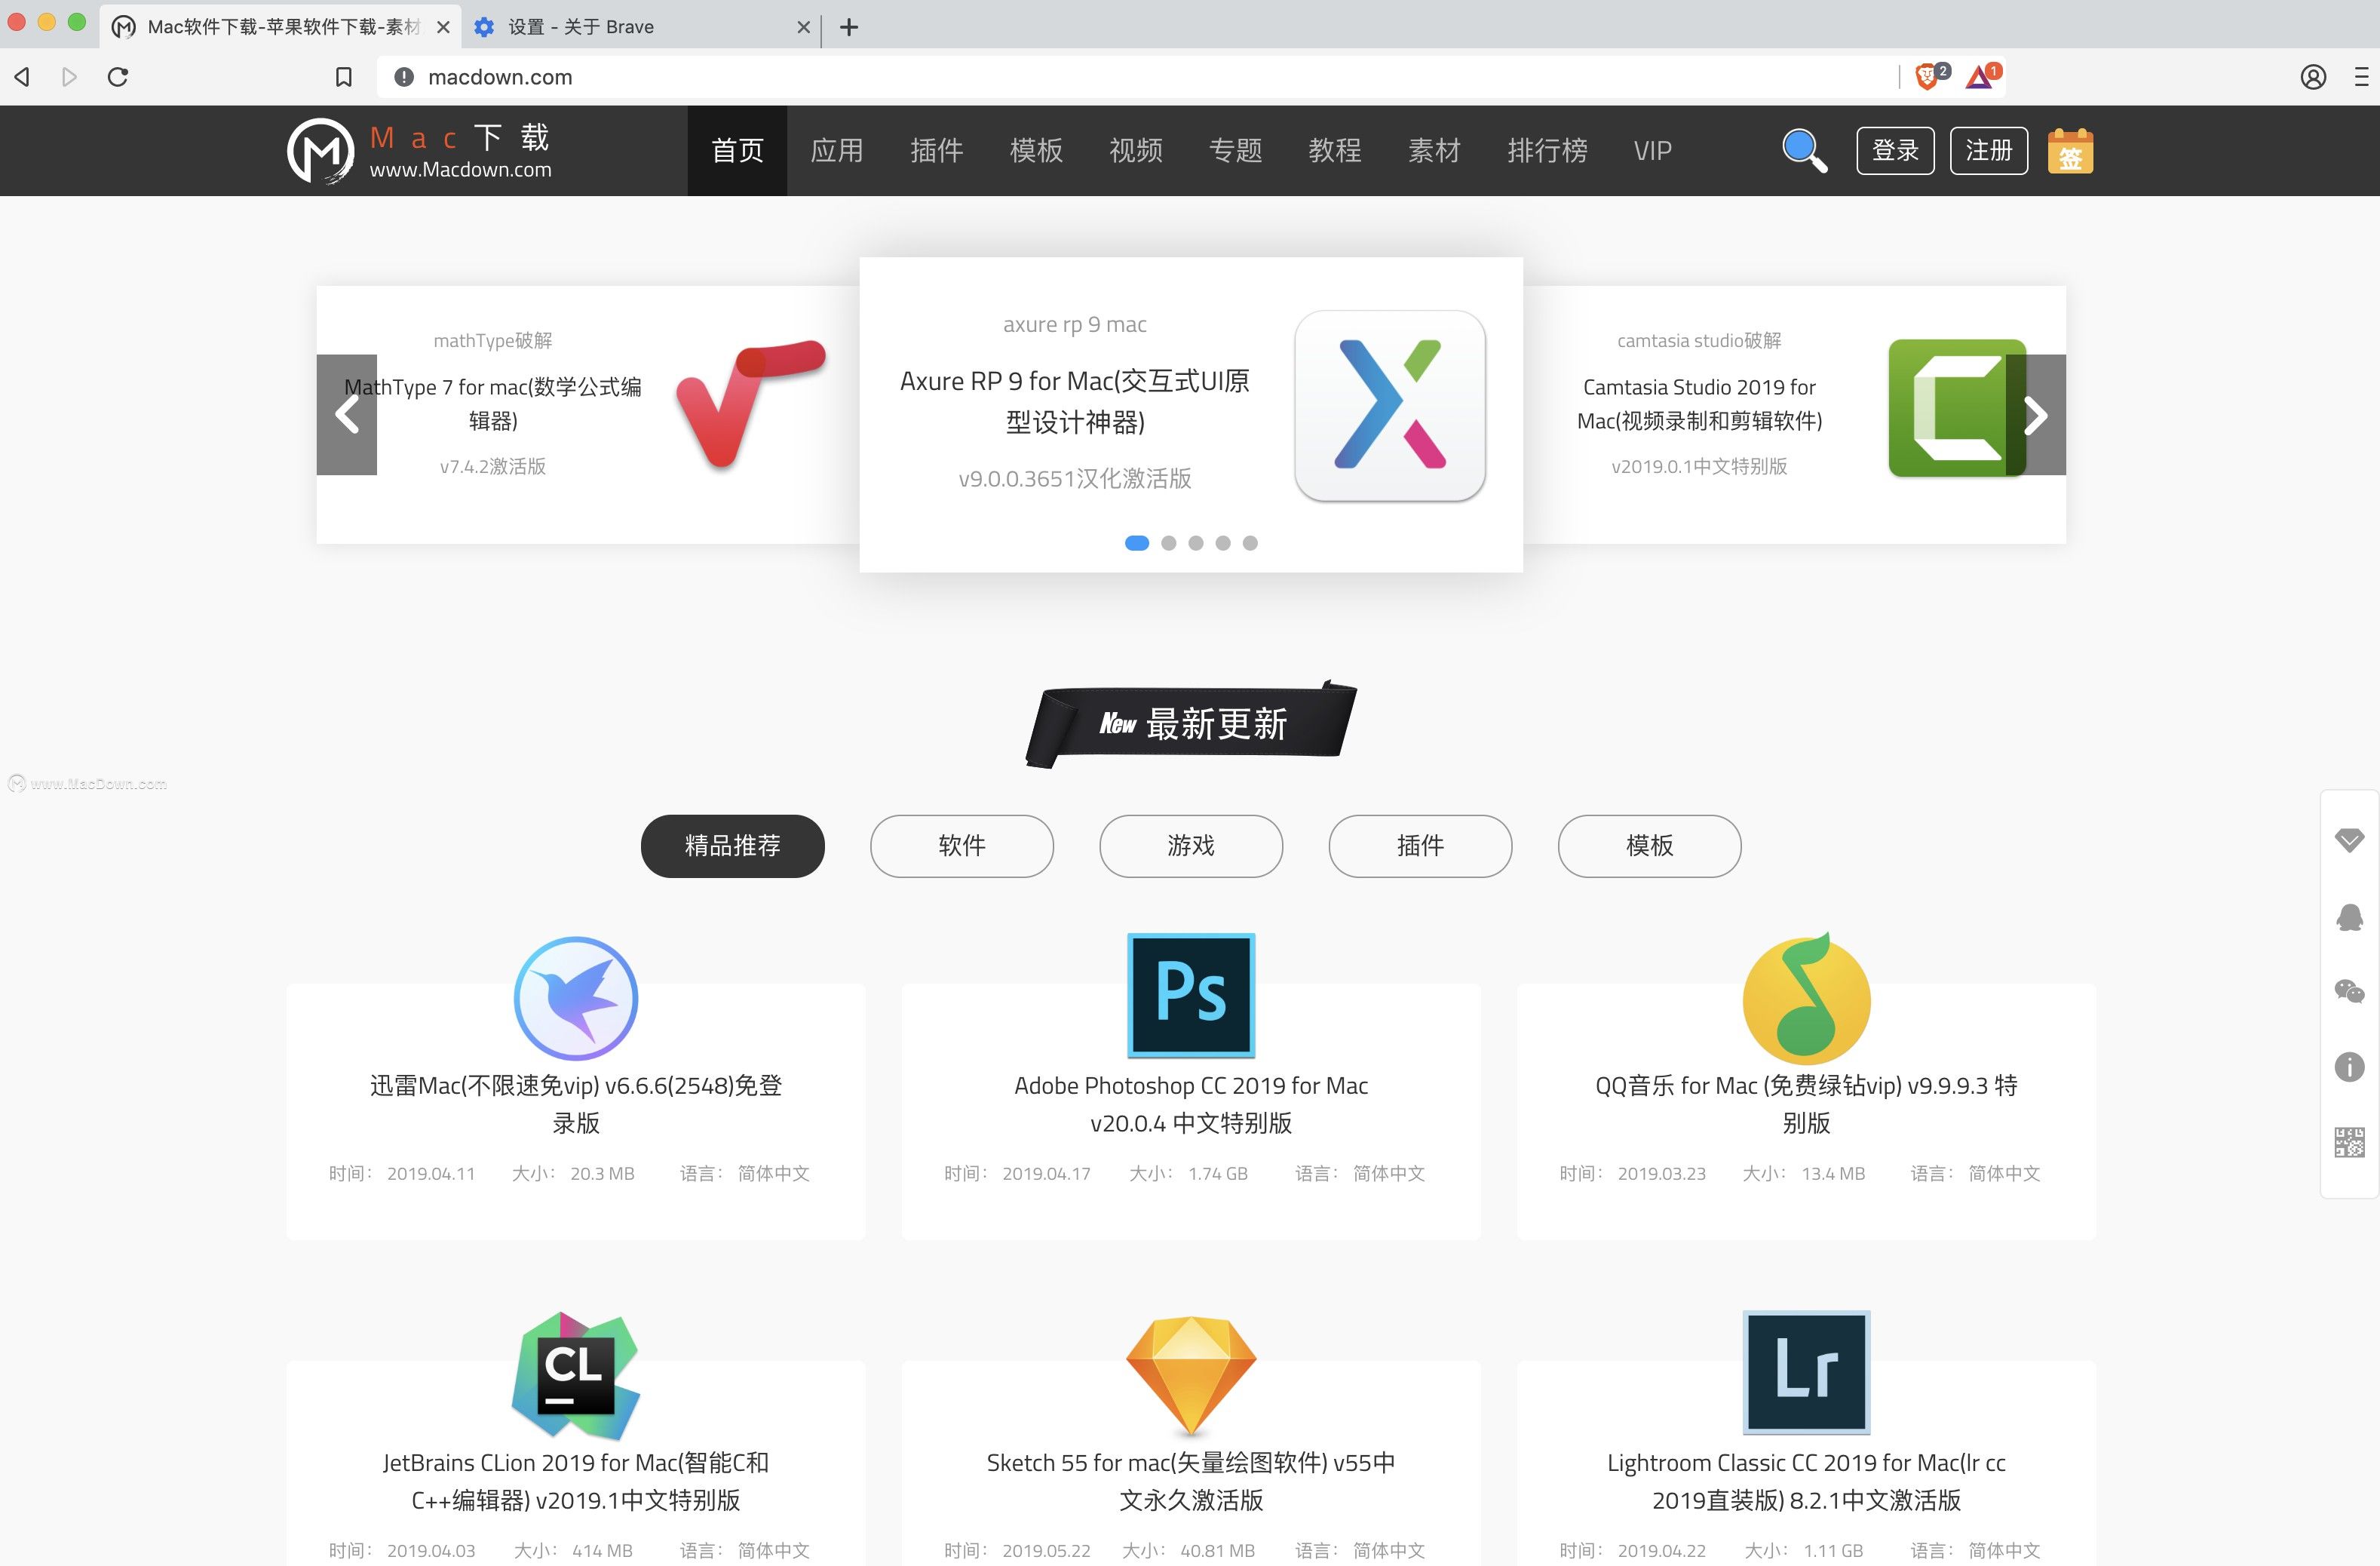Open the 排行榜 navigation item
The width and height of the screenshot is (2380, 1566).
[1546, 151]
